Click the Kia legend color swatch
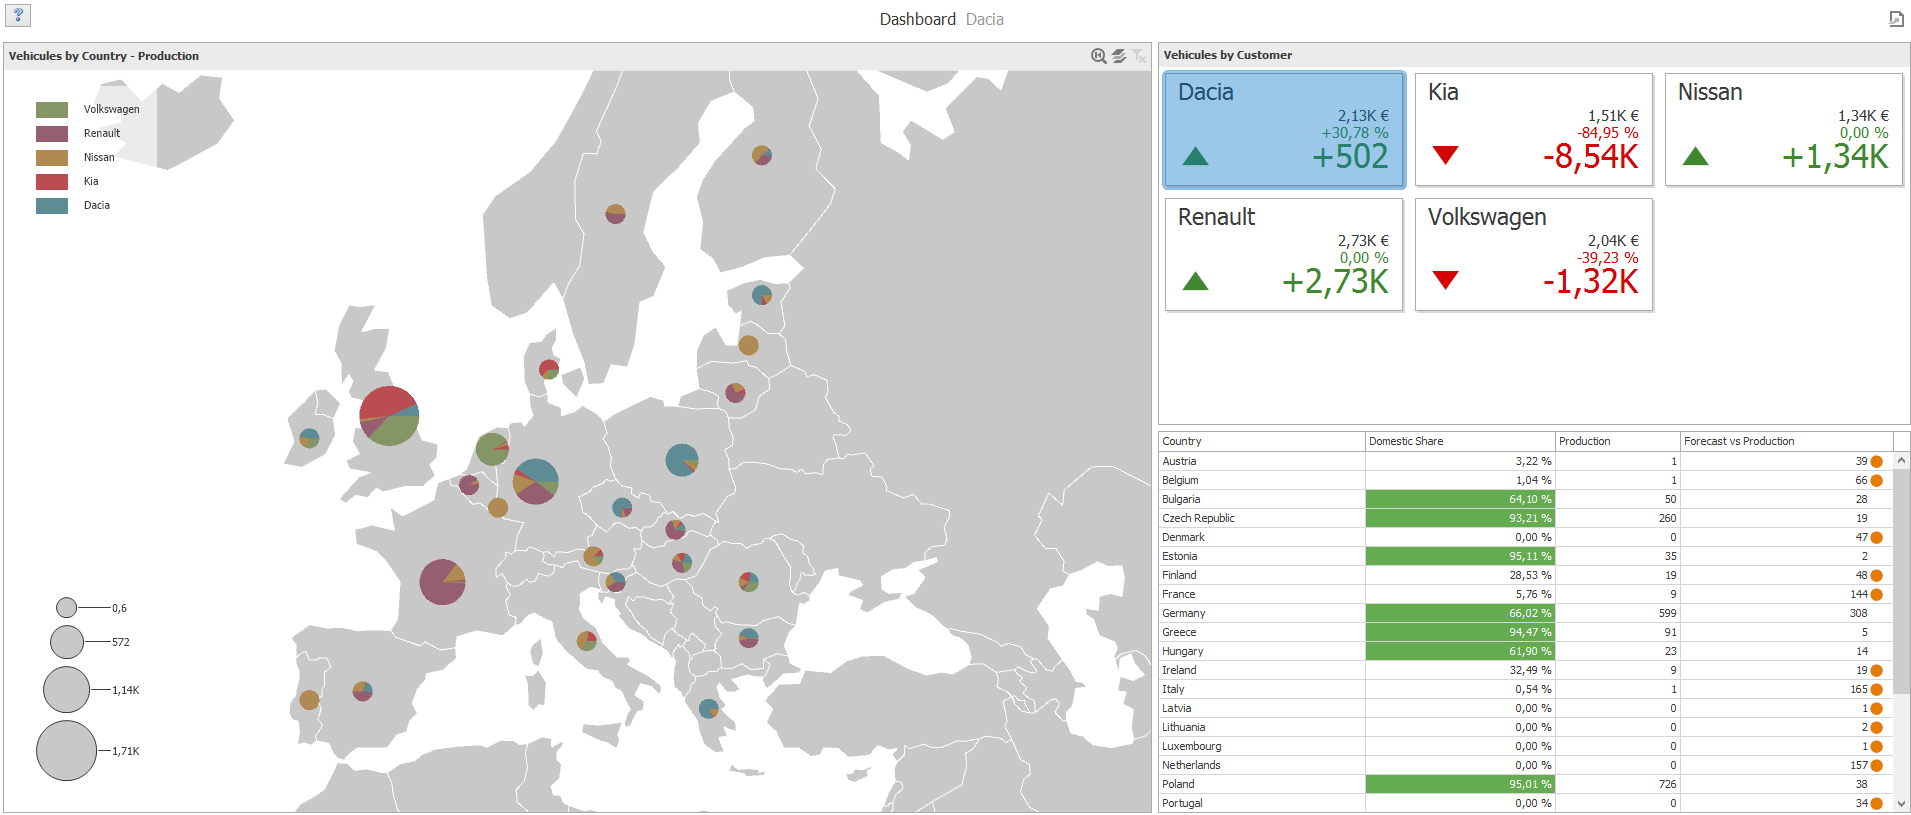Image resolution: width=1911 pixels, height=815 pixels. click(x=52, y=182)
